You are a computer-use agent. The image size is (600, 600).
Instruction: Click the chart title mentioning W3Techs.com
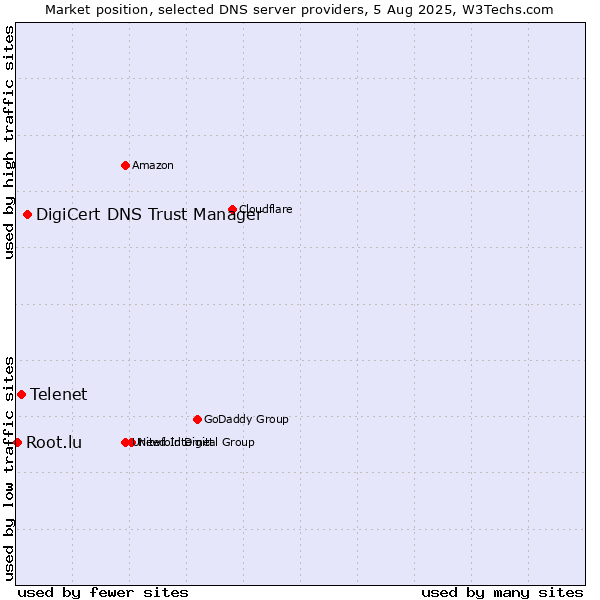299,10
